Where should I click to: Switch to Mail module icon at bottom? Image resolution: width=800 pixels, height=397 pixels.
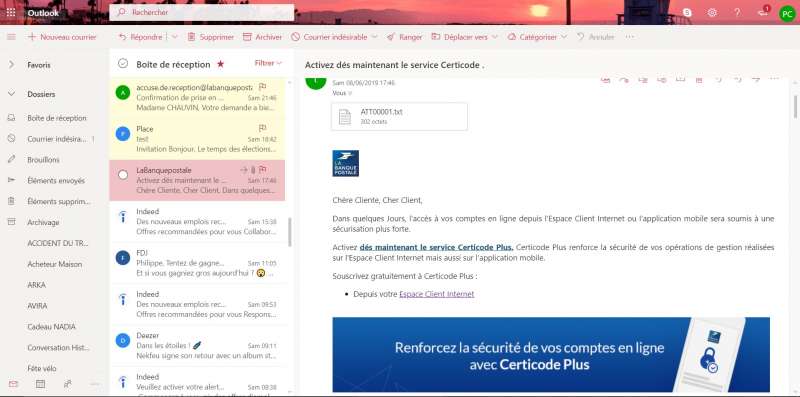[x=13, y=384]
